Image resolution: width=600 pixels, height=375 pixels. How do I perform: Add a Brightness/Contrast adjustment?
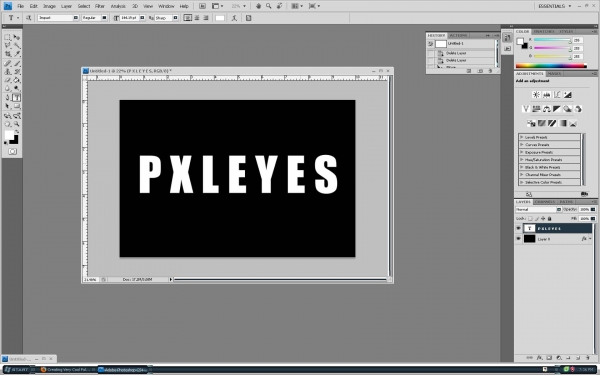[536, 95]
